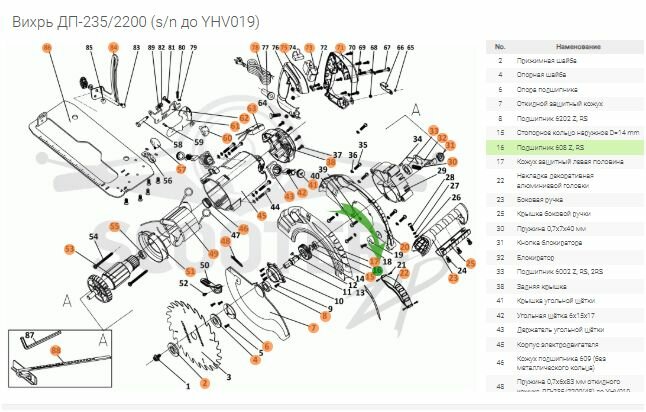Click orange part marker 41
The width and height of the screenshot is (646, 412).
point(313,185)
